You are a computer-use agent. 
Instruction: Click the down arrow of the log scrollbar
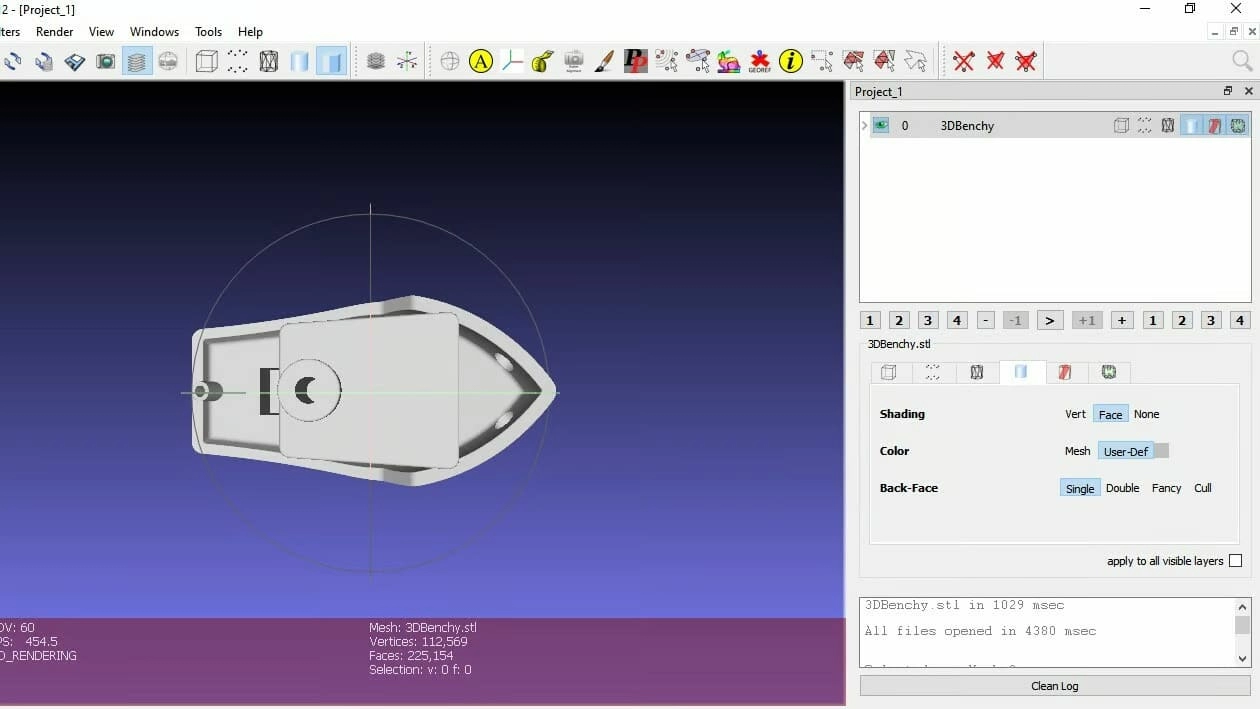tap(1243, 658)
